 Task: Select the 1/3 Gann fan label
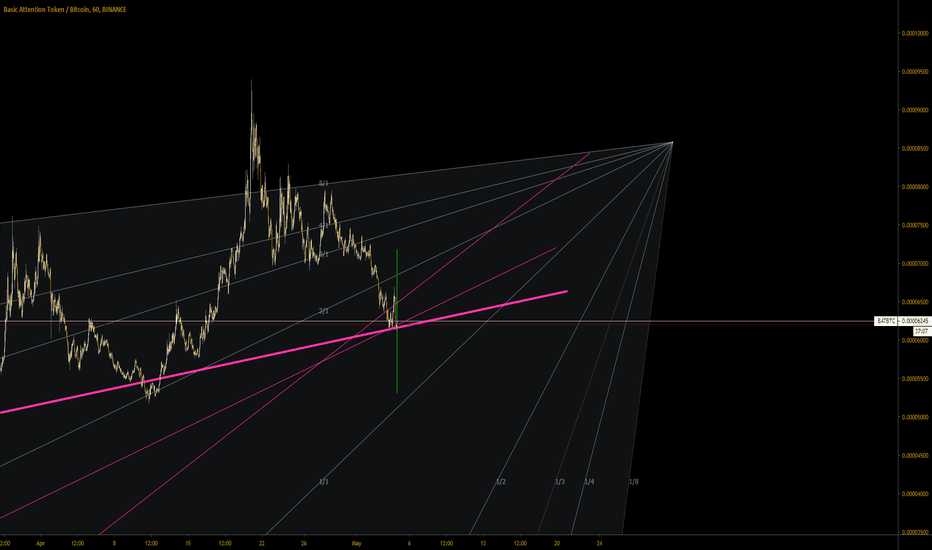click(560, 482)
